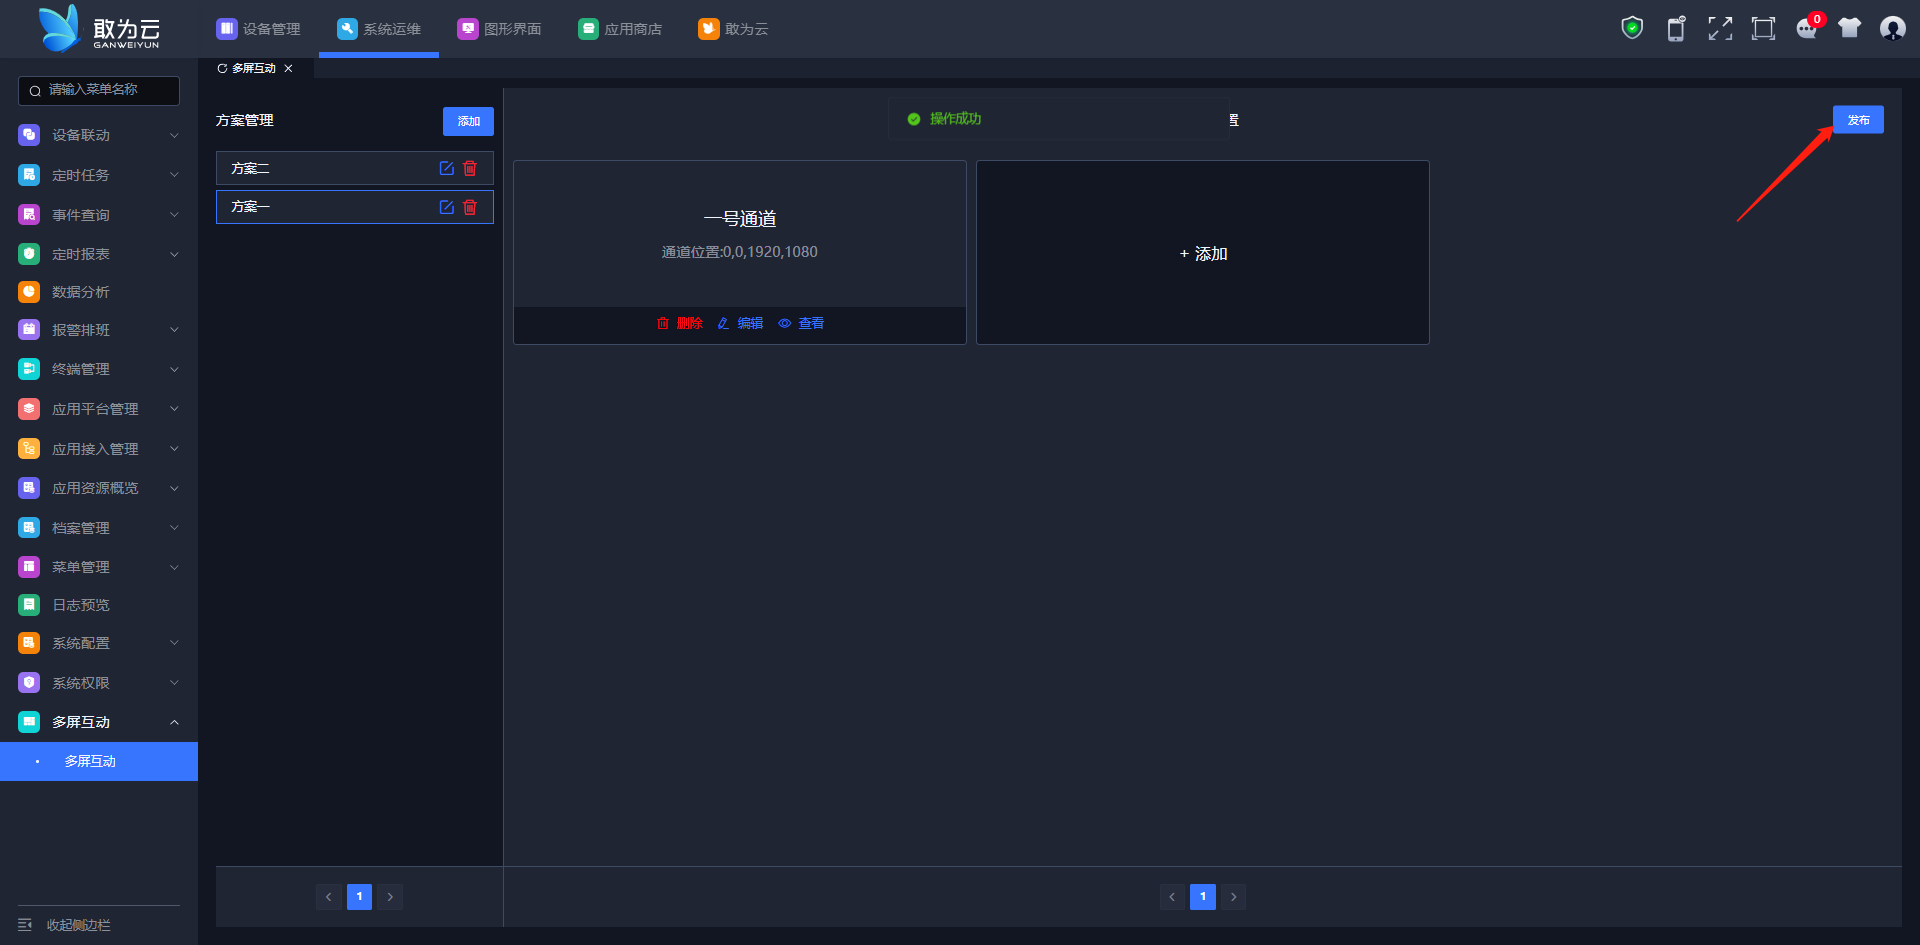Go to previous page in channel pagination
This screenshot has height=945, width=1920.
click(x=1172, y=897)
